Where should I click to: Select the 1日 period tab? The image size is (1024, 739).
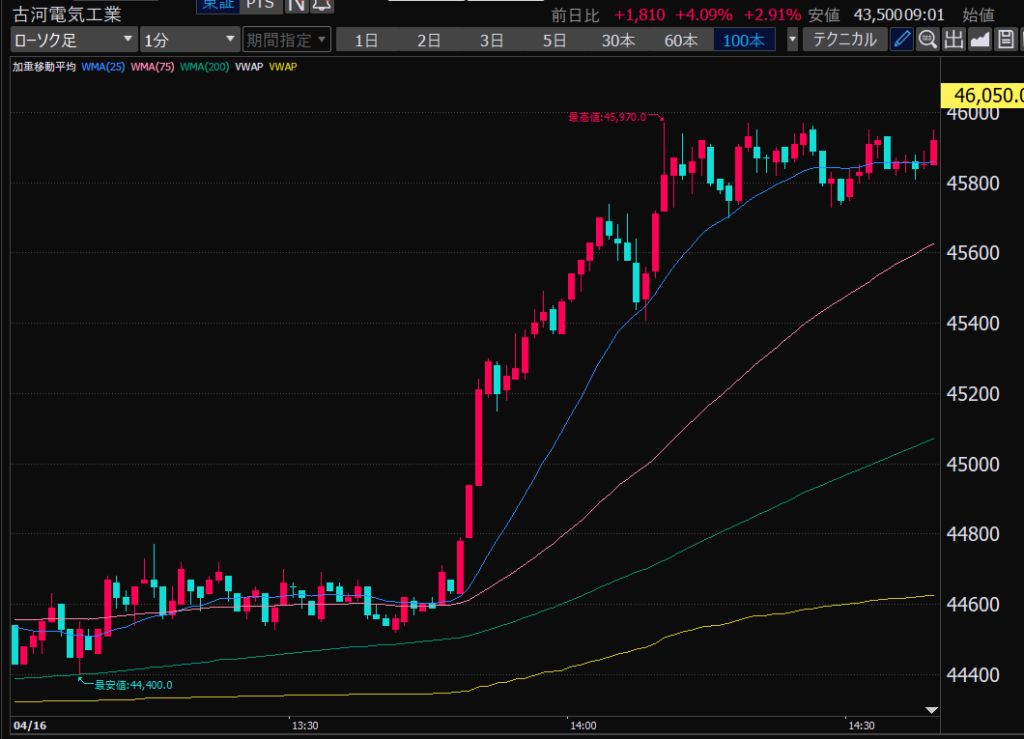[367, 40]
